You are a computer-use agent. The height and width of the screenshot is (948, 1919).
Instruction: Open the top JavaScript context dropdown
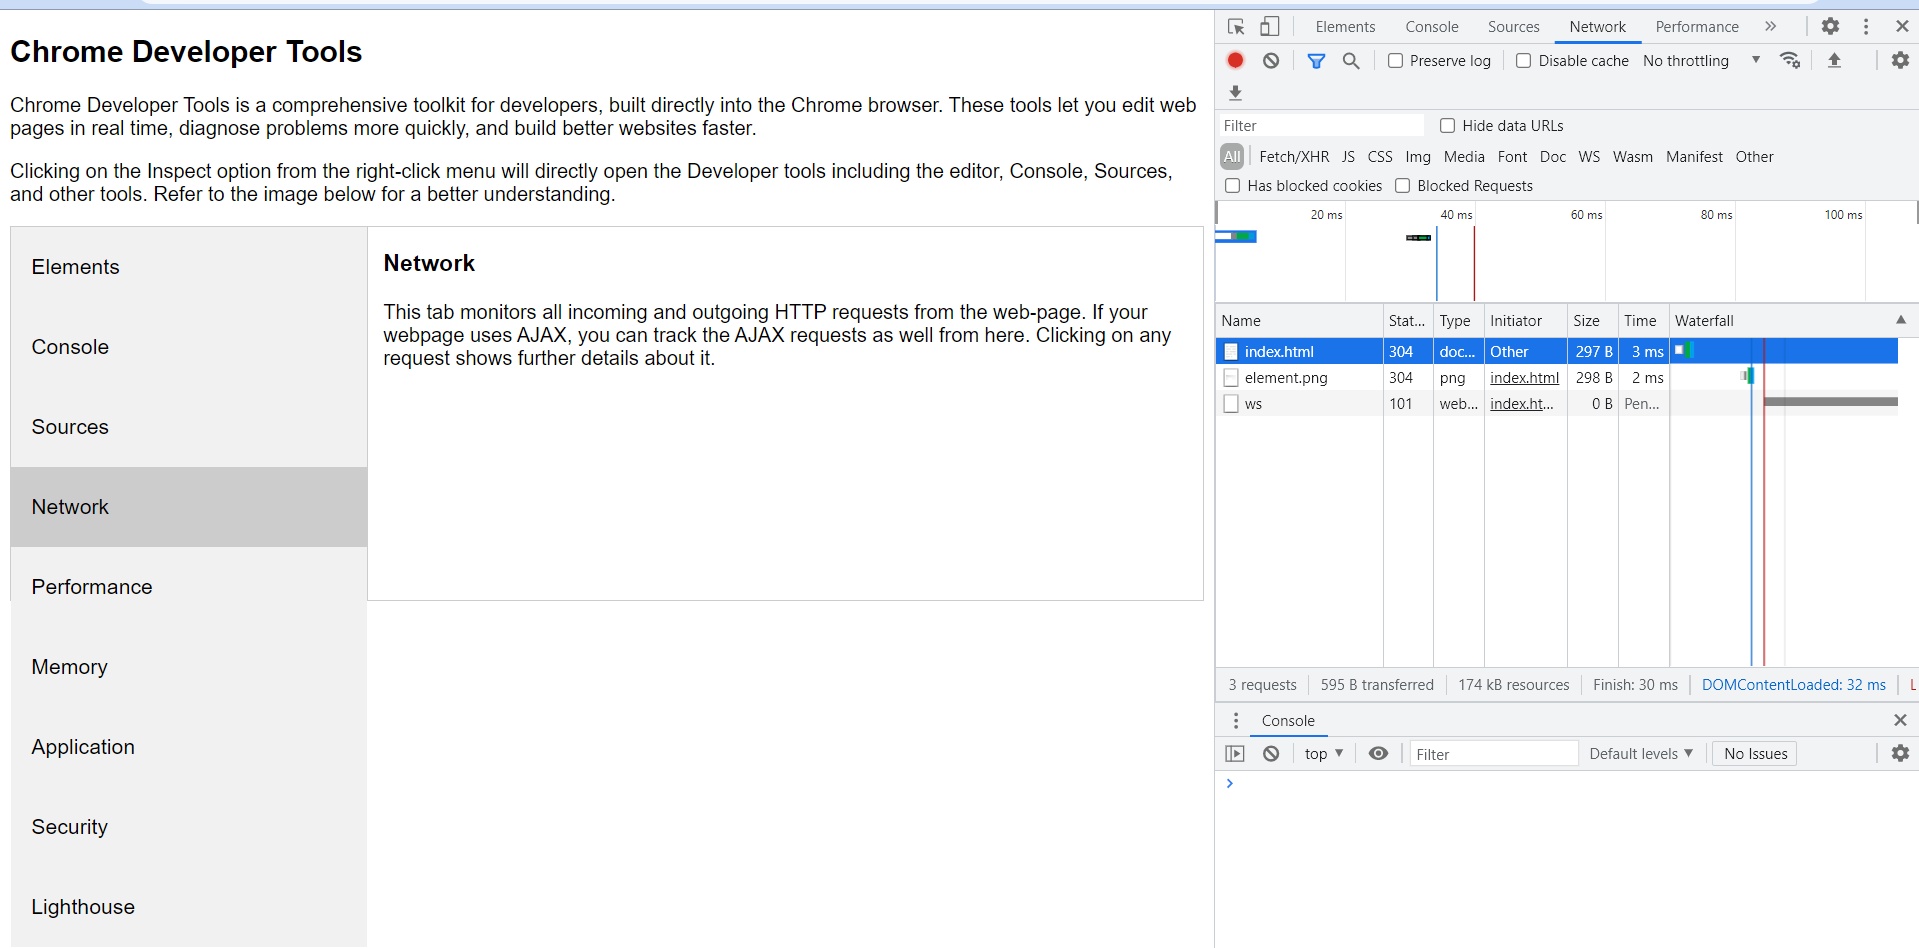point(1323,754)
